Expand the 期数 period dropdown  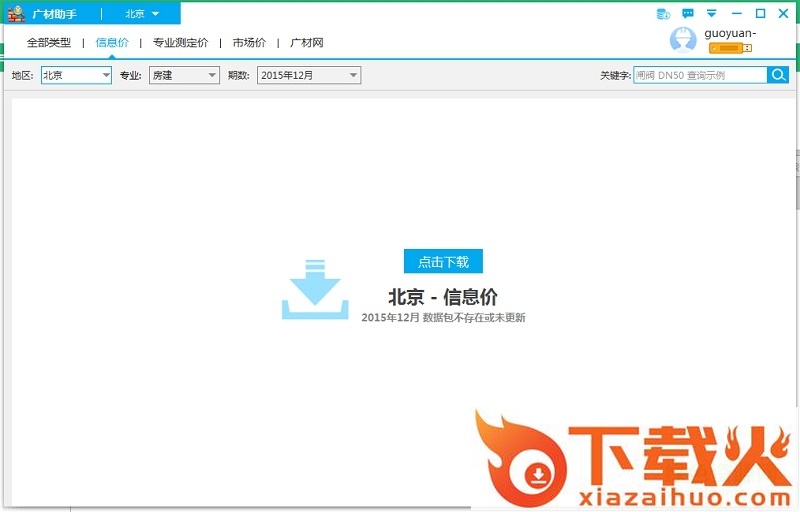(309, 75)
